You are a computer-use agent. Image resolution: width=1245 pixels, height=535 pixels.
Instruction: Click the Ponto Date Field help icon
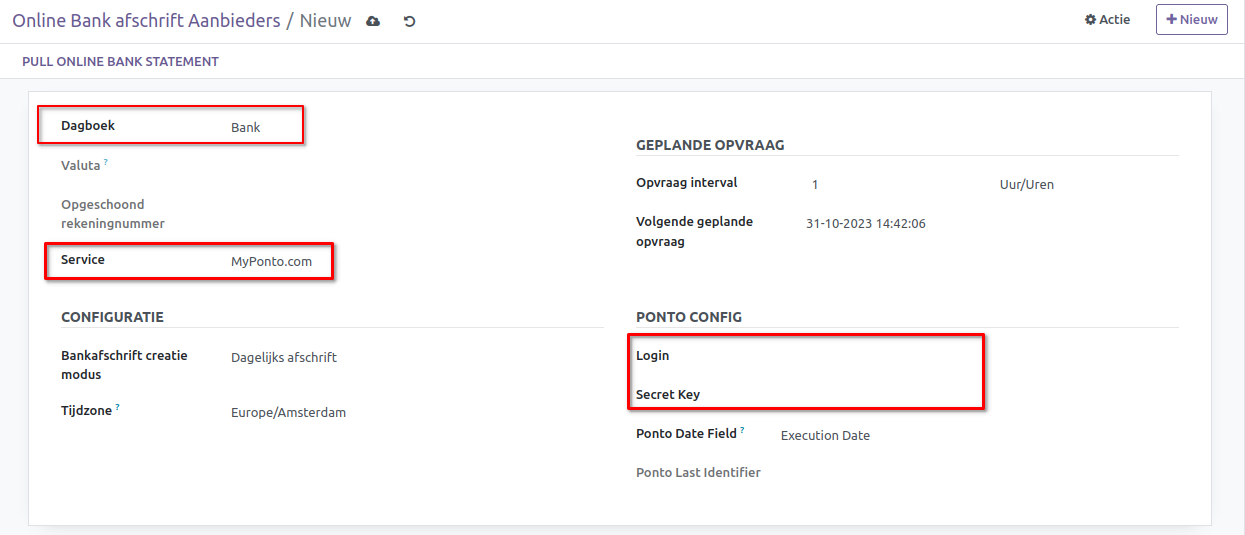[x=742, y=430]
